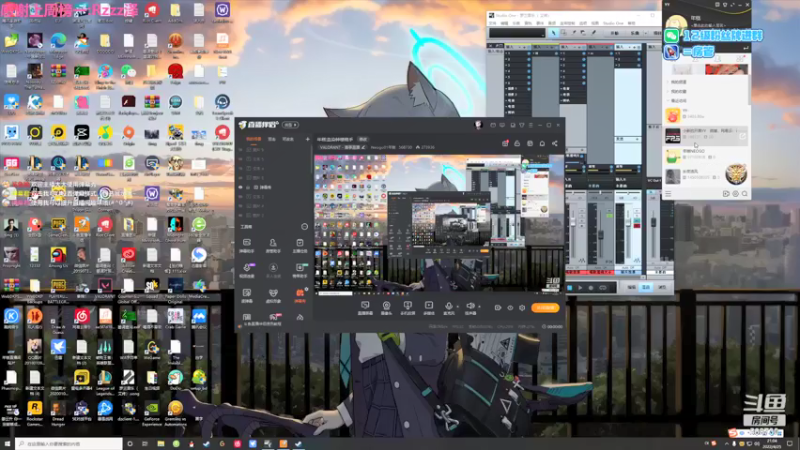Viewport: 800px width, 450px height.
Task: Open mode dropdown pill beside streaming app logo
Action: click(x=291, y=125)
